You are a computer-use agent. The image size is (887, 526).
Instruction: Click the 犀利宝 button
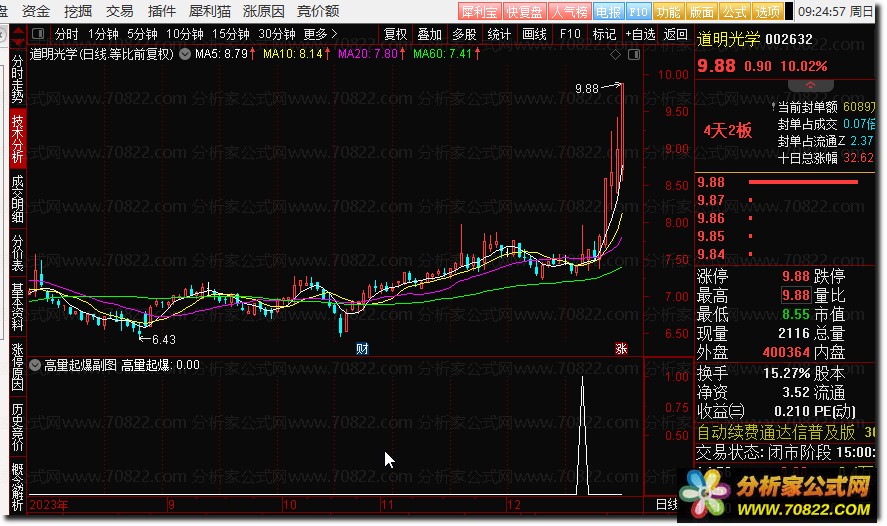(479, 11)
